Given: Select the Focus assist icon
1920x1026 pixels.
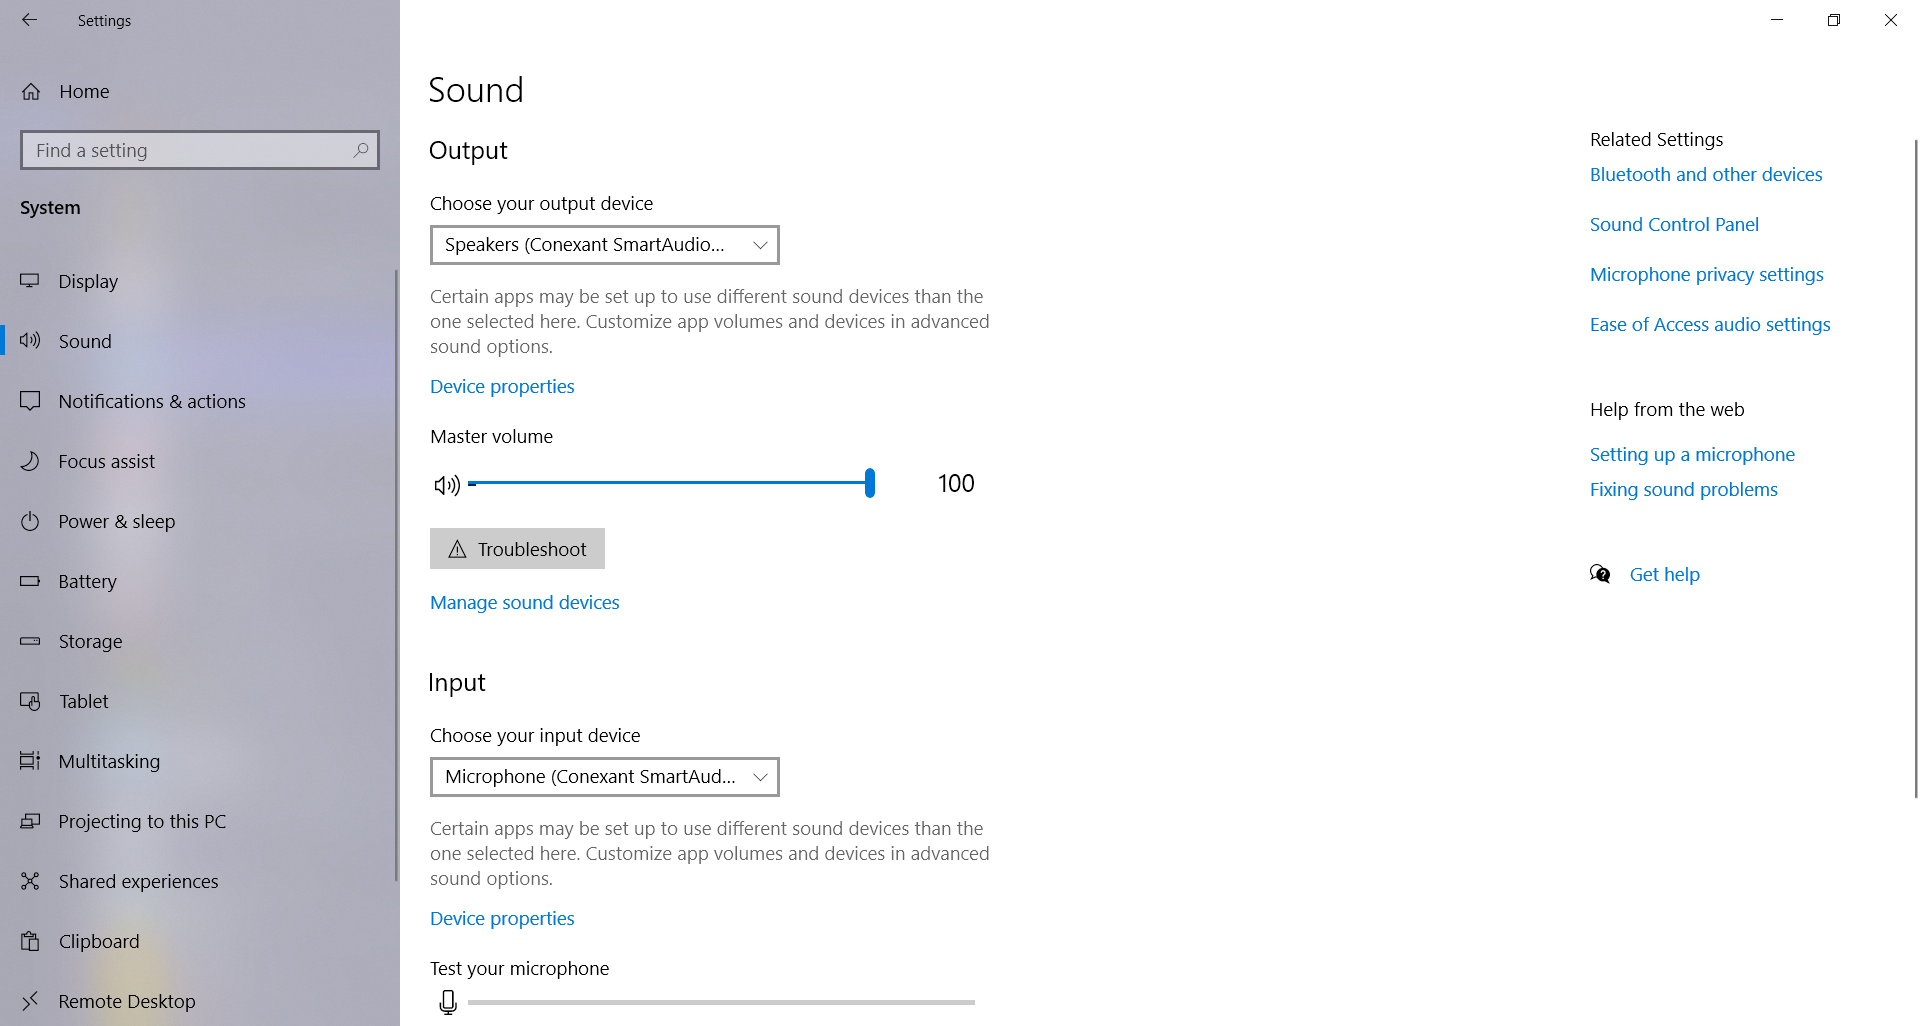Looking at the screenshot, I should [x=31, y=461].
